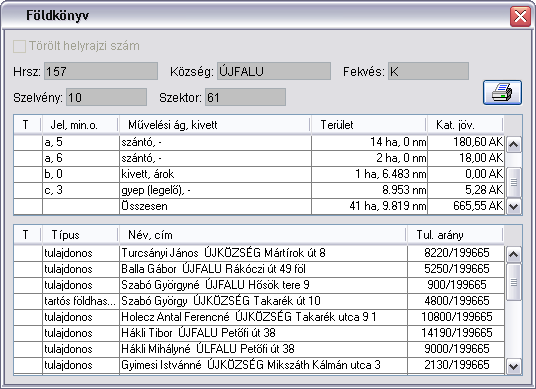
Task: Click ownership ratio 9000/199665
Action: [456, 349]
